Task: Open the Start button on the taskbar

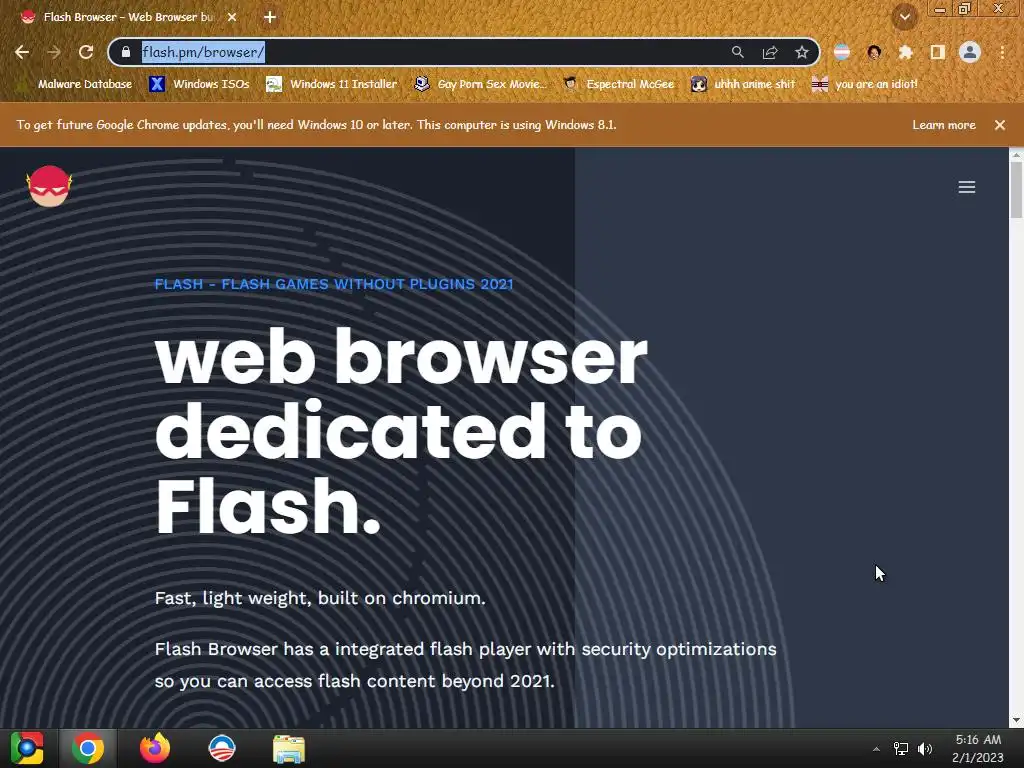Action: [x=27, y=748]
